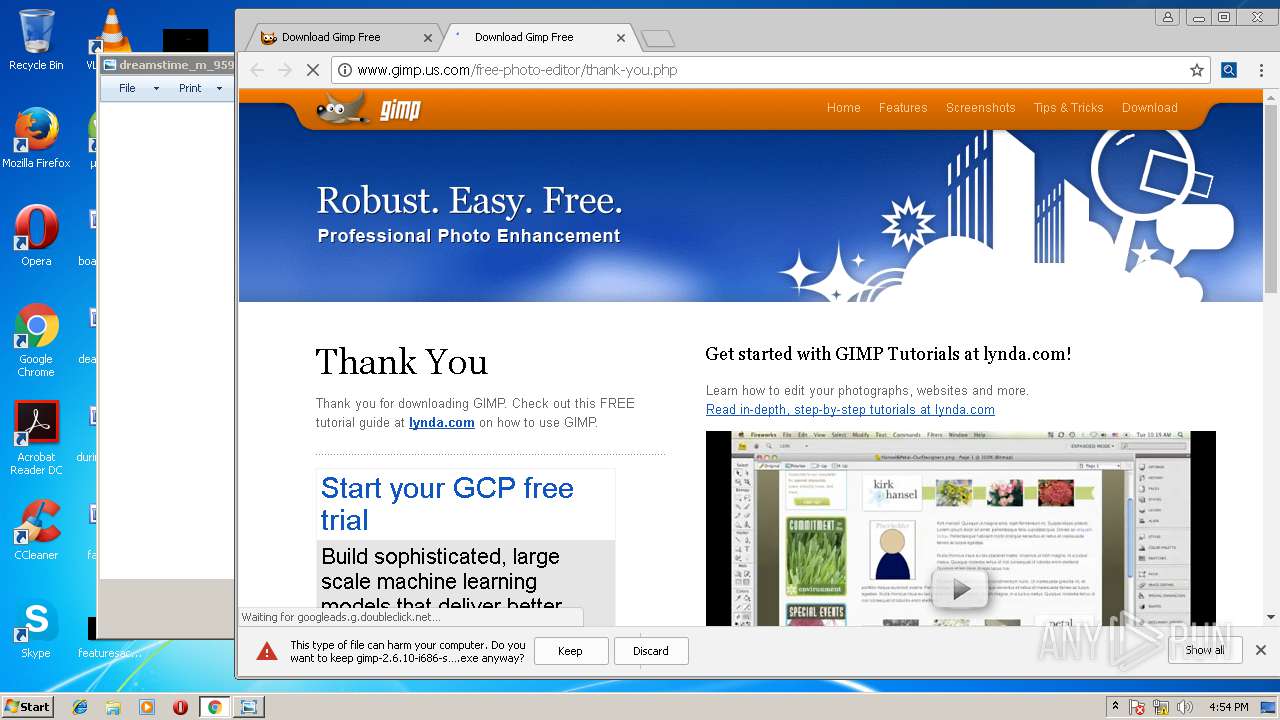Image resolution: width=1280 pixels, height=720 pixels.
Task: Go to Home in the site nav
Action: [x=843, y=108]
